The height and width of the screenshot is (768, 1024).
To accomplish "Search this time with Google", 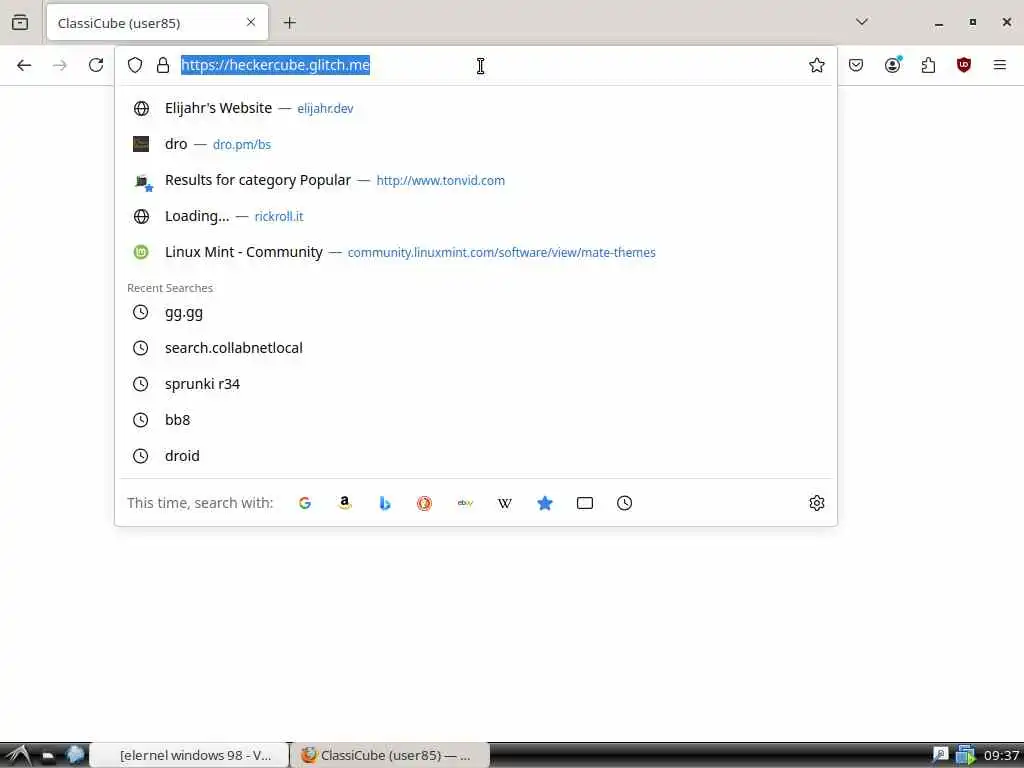I will 305,503.
